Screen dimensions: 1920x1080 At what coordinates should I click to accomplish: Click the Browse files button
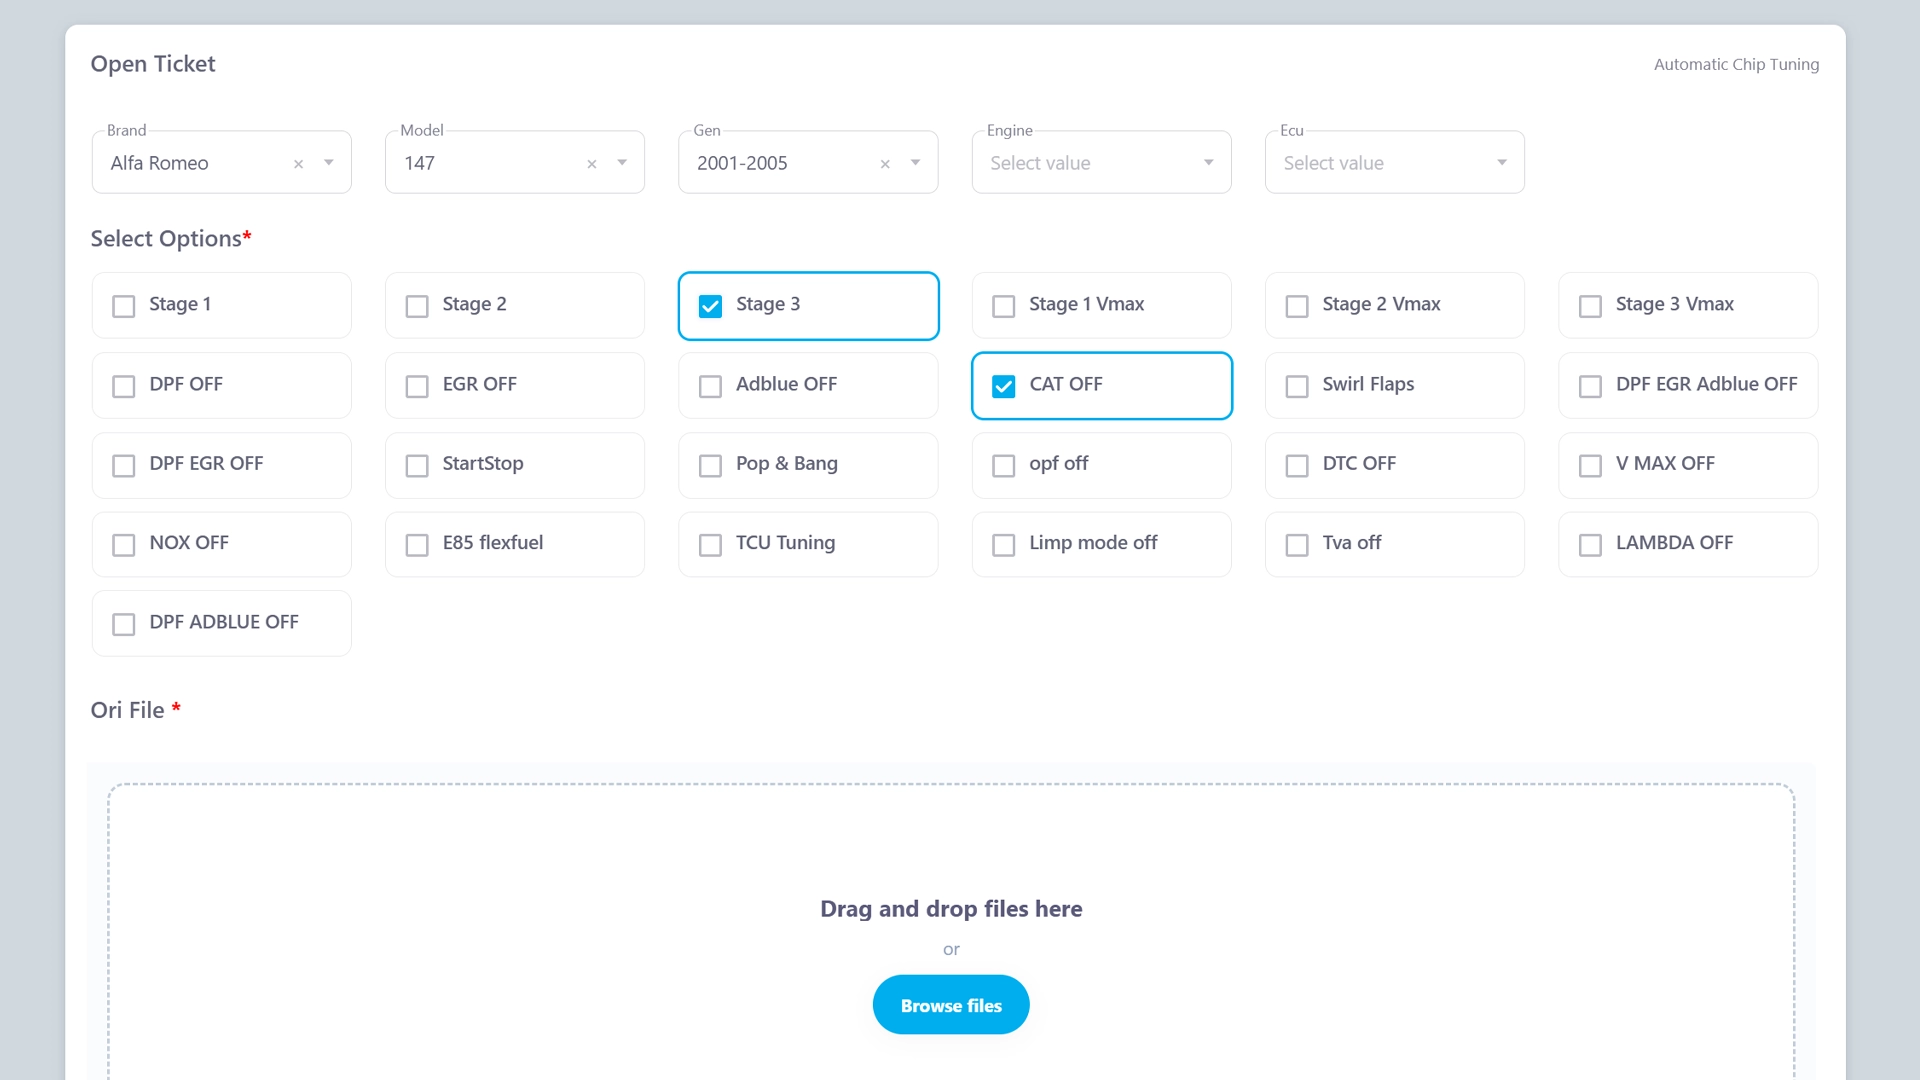tap(951, 1005)
